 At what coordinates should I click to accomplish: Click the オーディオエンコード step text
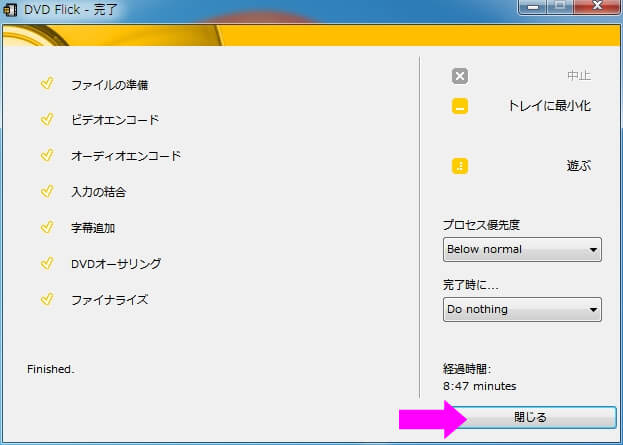coord(126,156)
